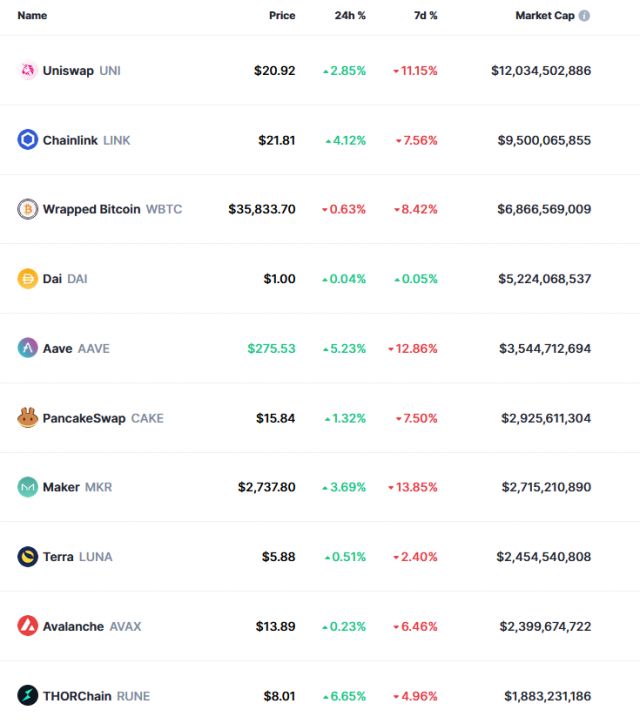
Task: Sort by the Price column header
Action: tap(282, 16)
